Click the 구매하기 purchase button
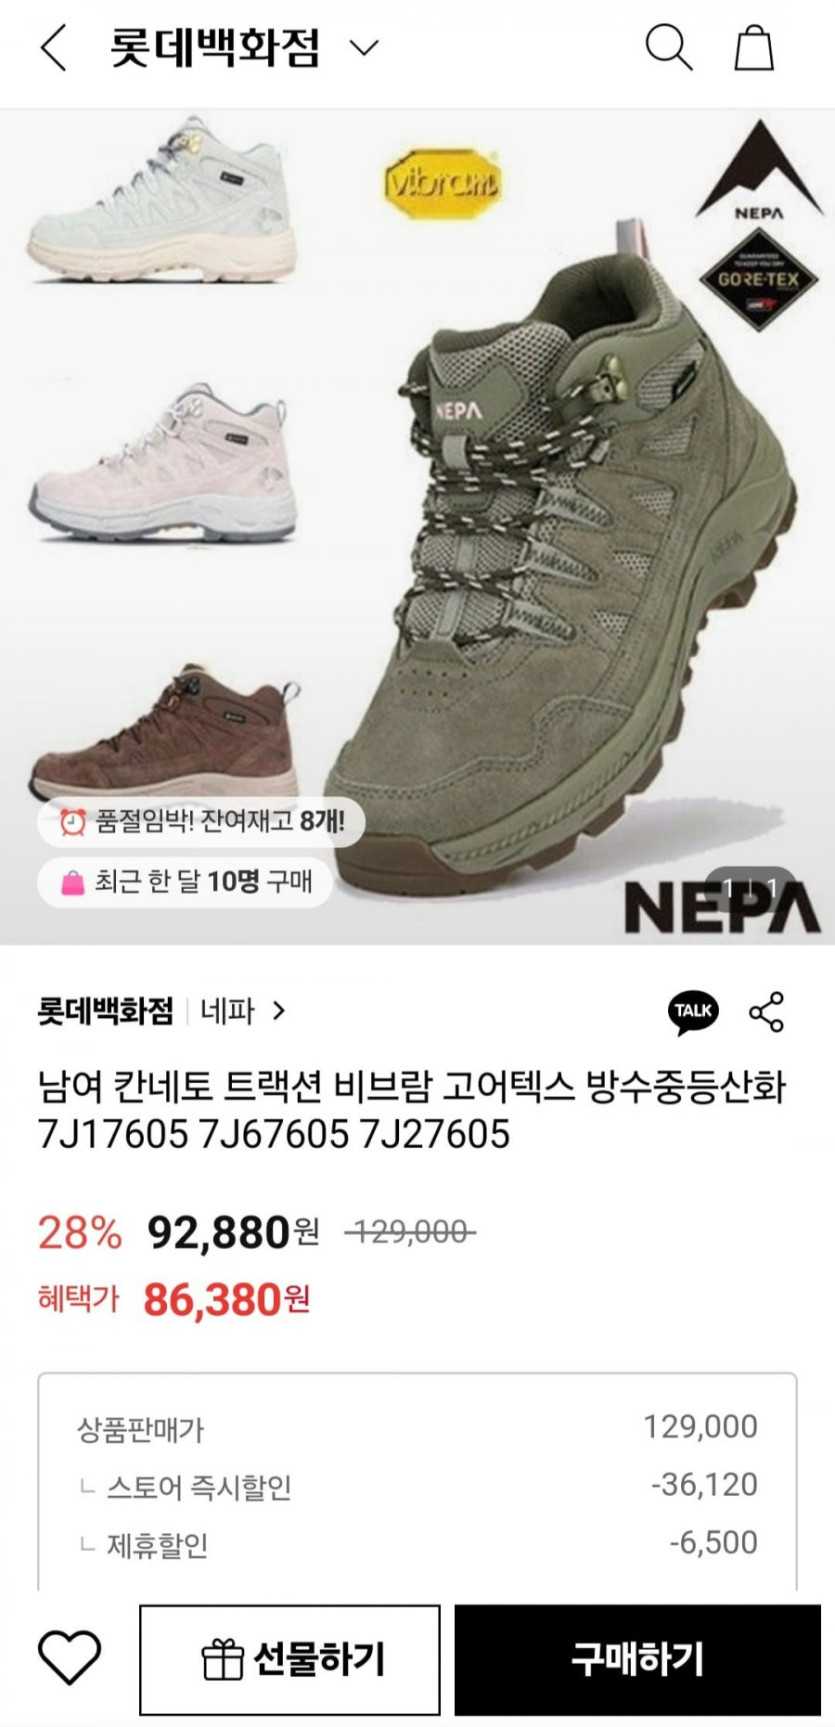This screenshot has height=1727, width=835. [x=638, y=1658]
